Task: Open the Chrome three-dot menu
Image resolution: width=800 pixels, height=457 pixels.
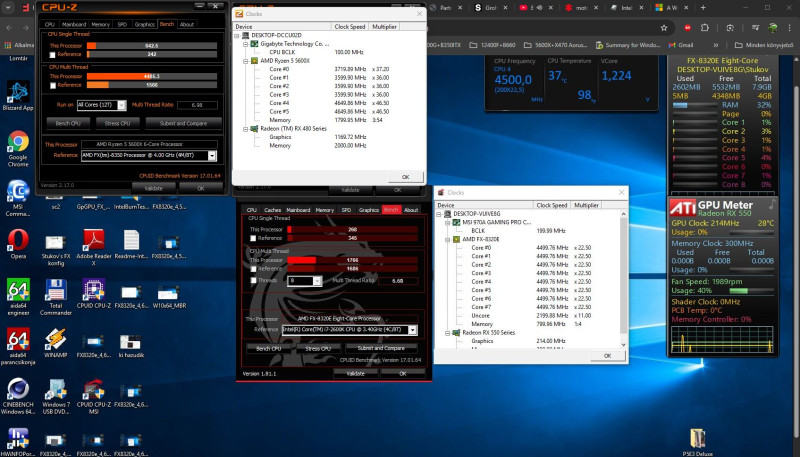Action: click(x=789, y=28)
